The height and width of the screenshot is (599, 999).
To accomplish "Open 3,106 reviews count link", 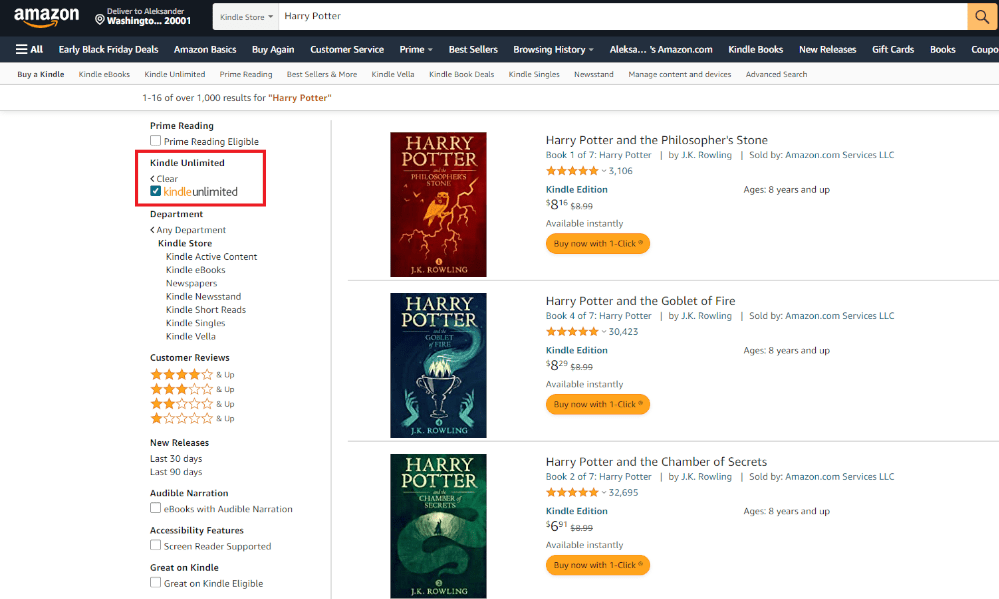I will pos(621,171).
